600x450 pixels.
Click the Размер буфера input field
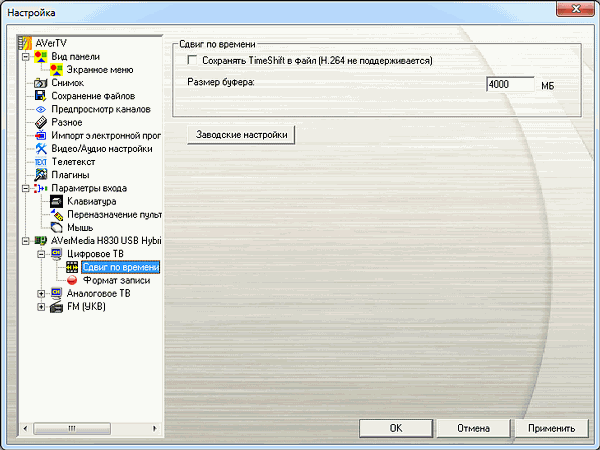[x=510, y=84]
